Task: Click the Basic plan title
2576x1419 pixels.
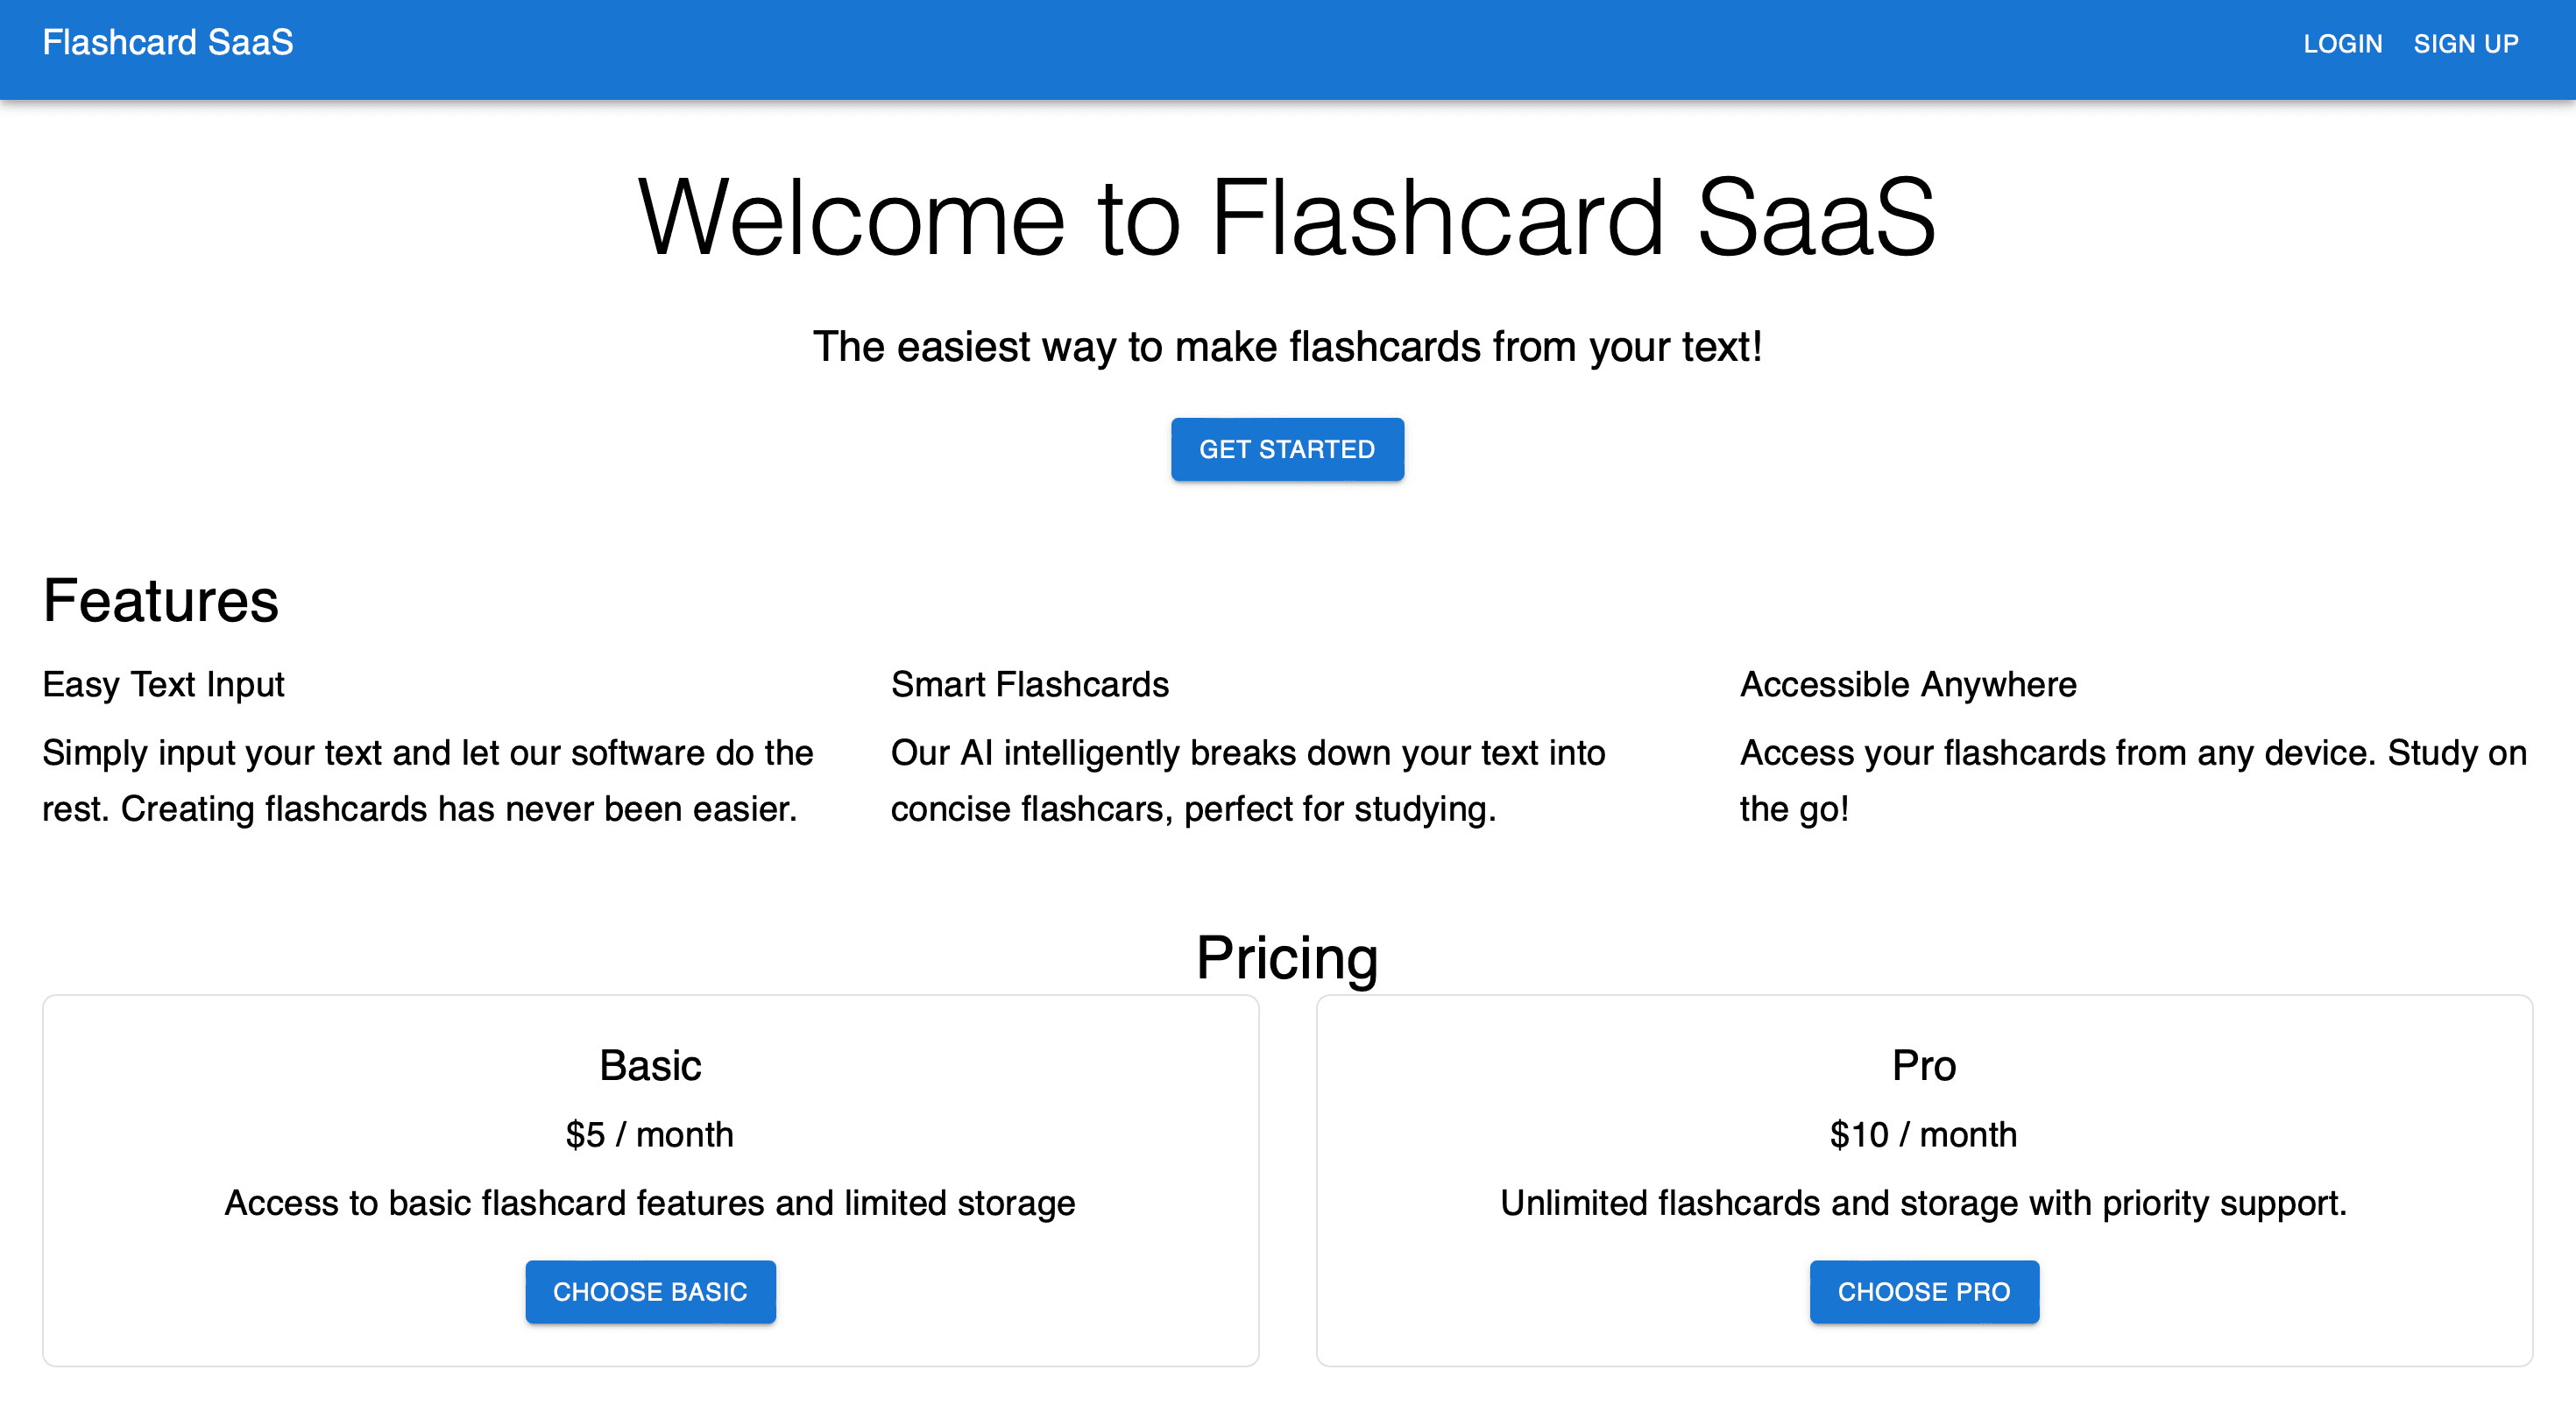Action: point(650,1066)
